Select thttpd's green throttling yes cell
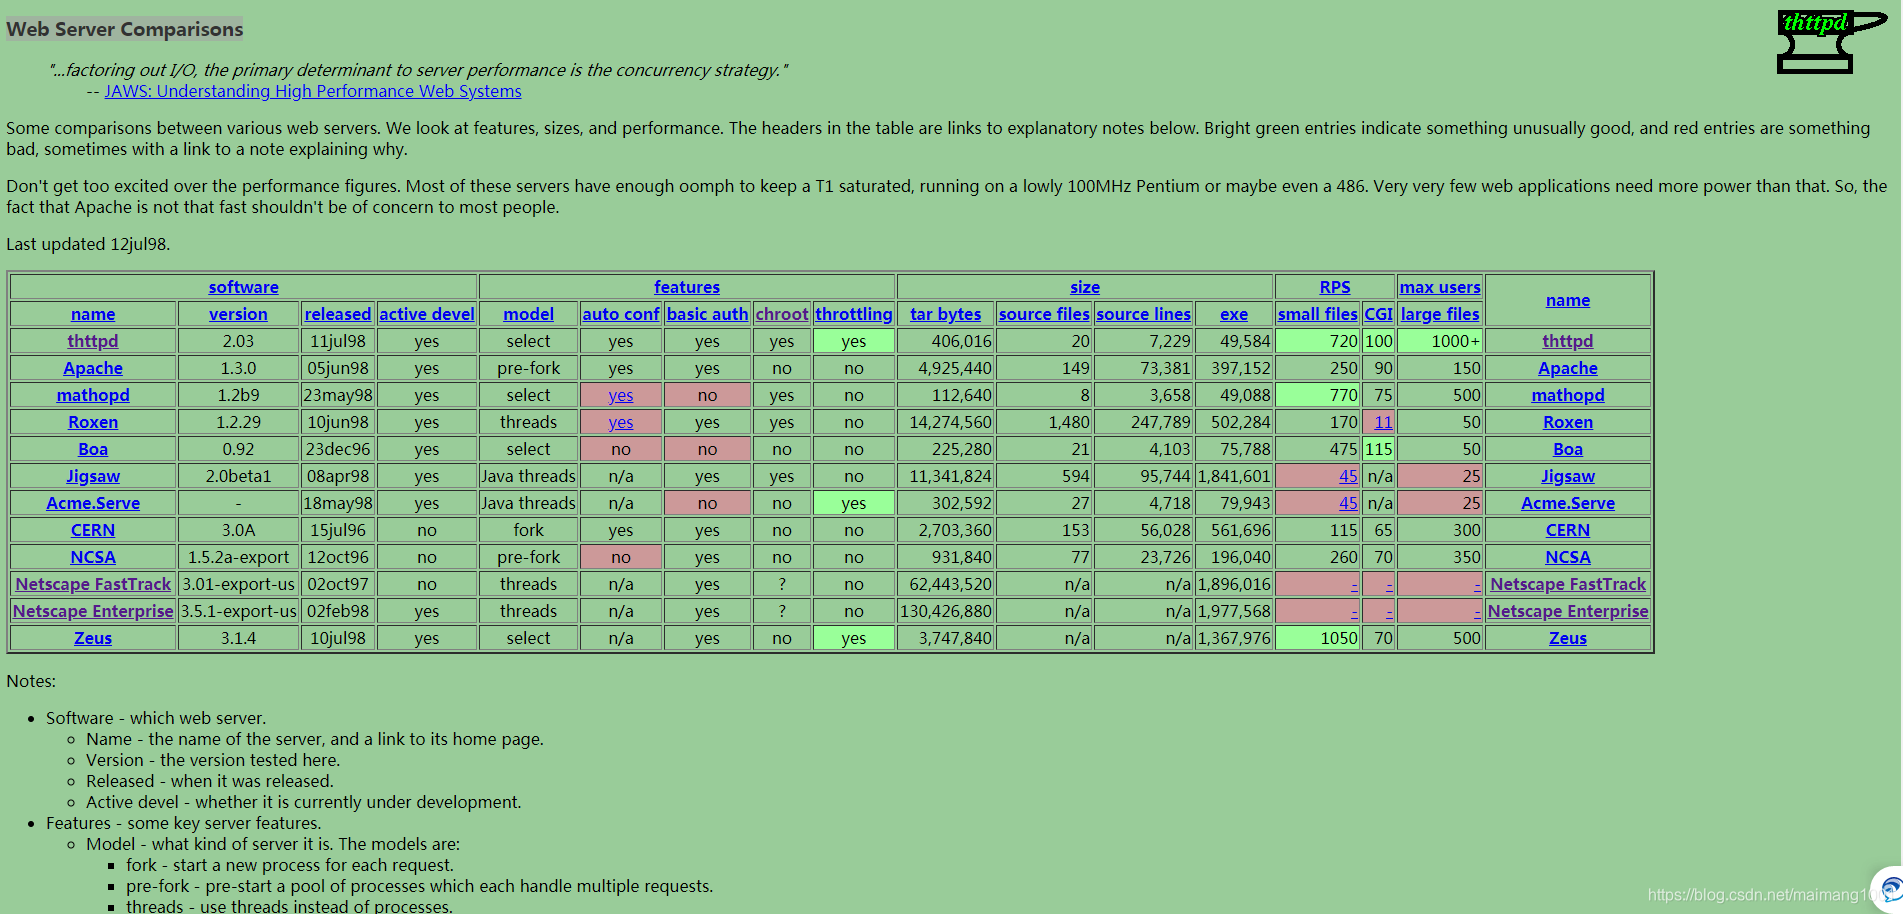The image size is (1903, 914). point(854,341)
